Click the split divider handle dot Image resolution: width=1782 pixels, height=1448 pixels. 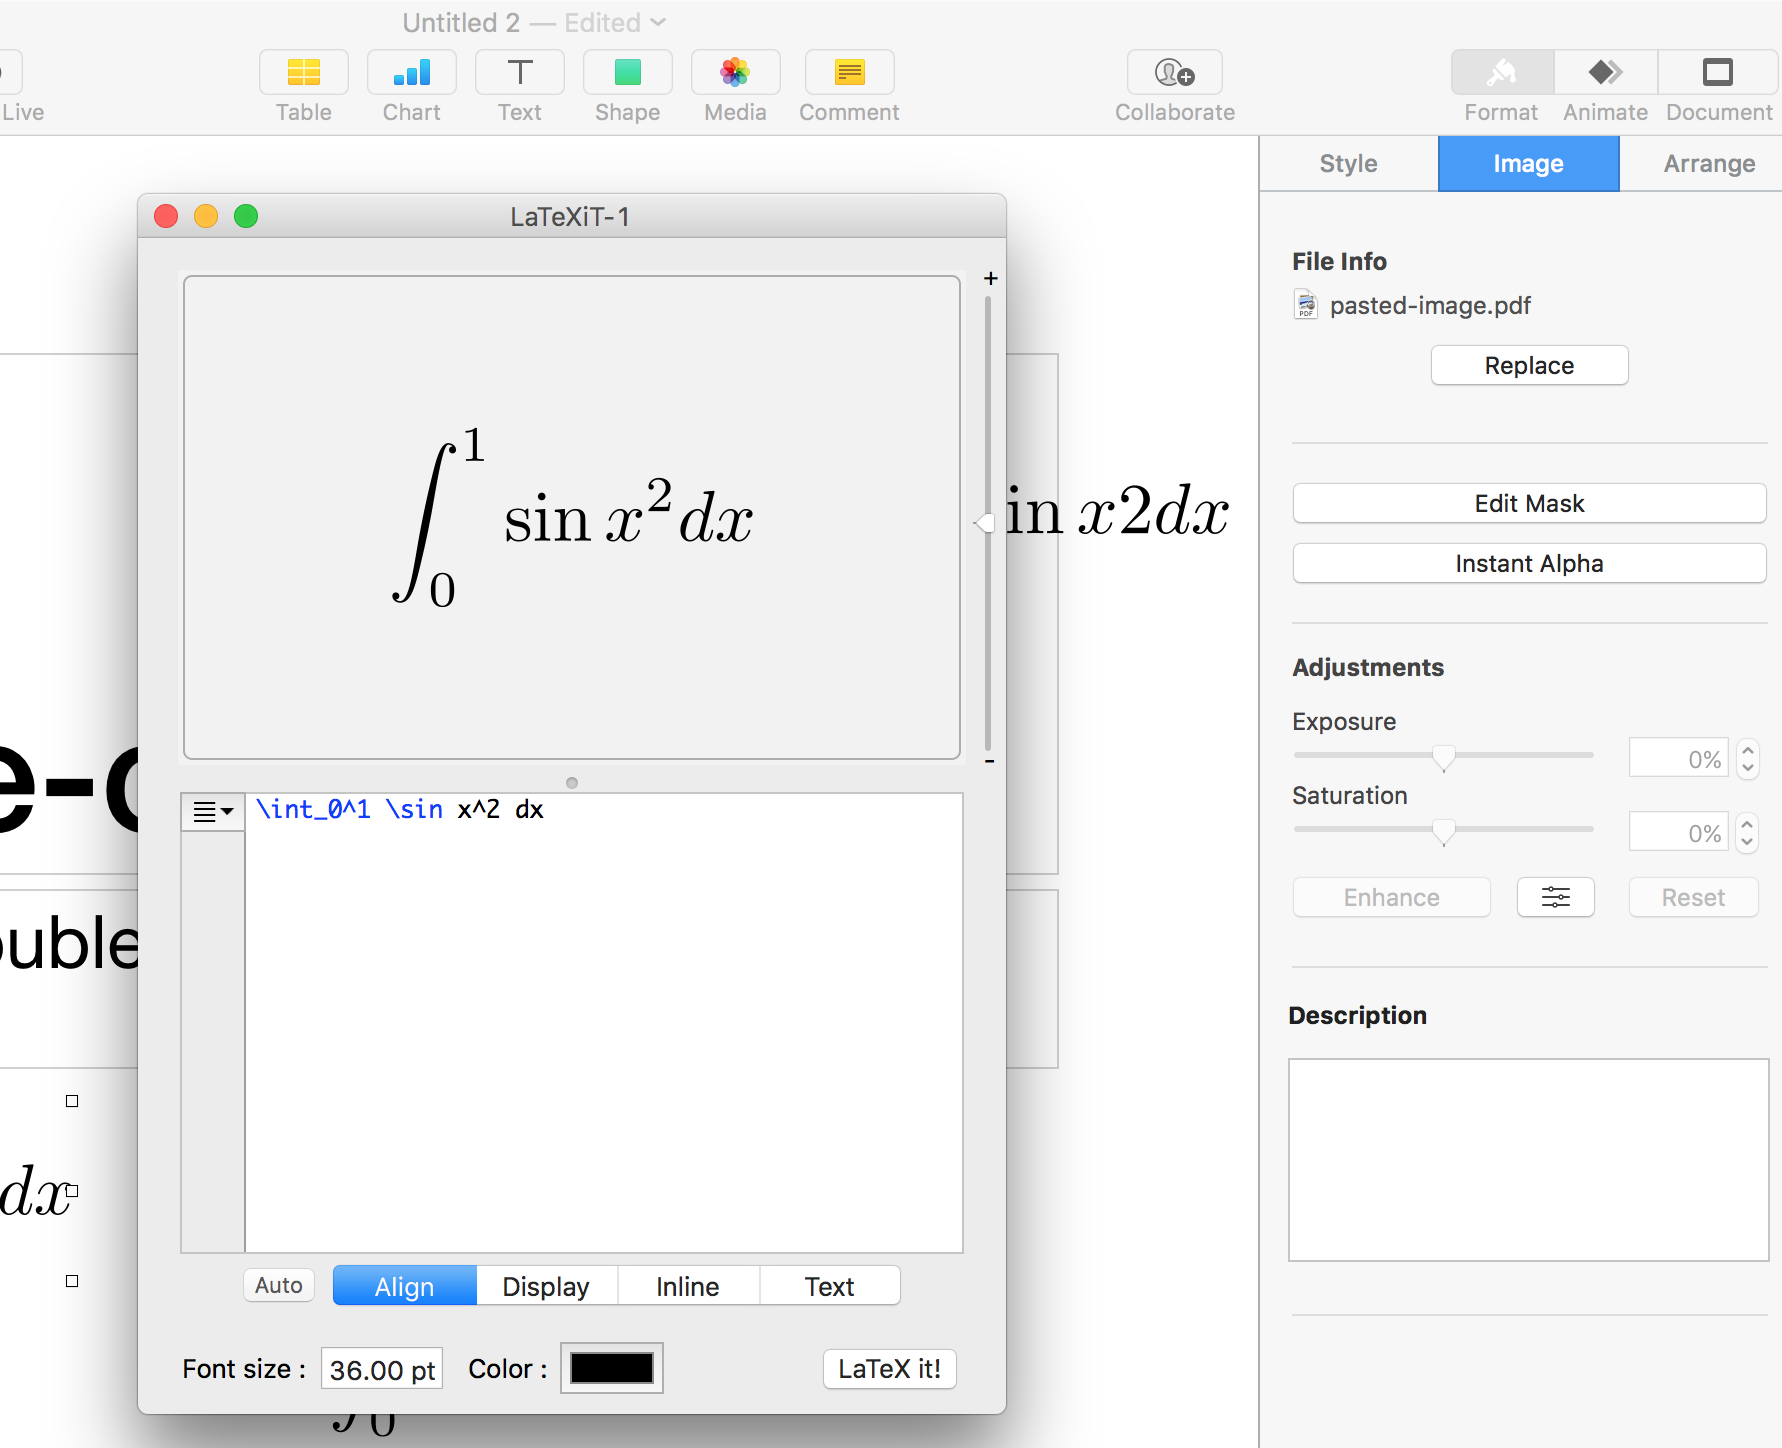pyautogui.click(x=572, y=783)
